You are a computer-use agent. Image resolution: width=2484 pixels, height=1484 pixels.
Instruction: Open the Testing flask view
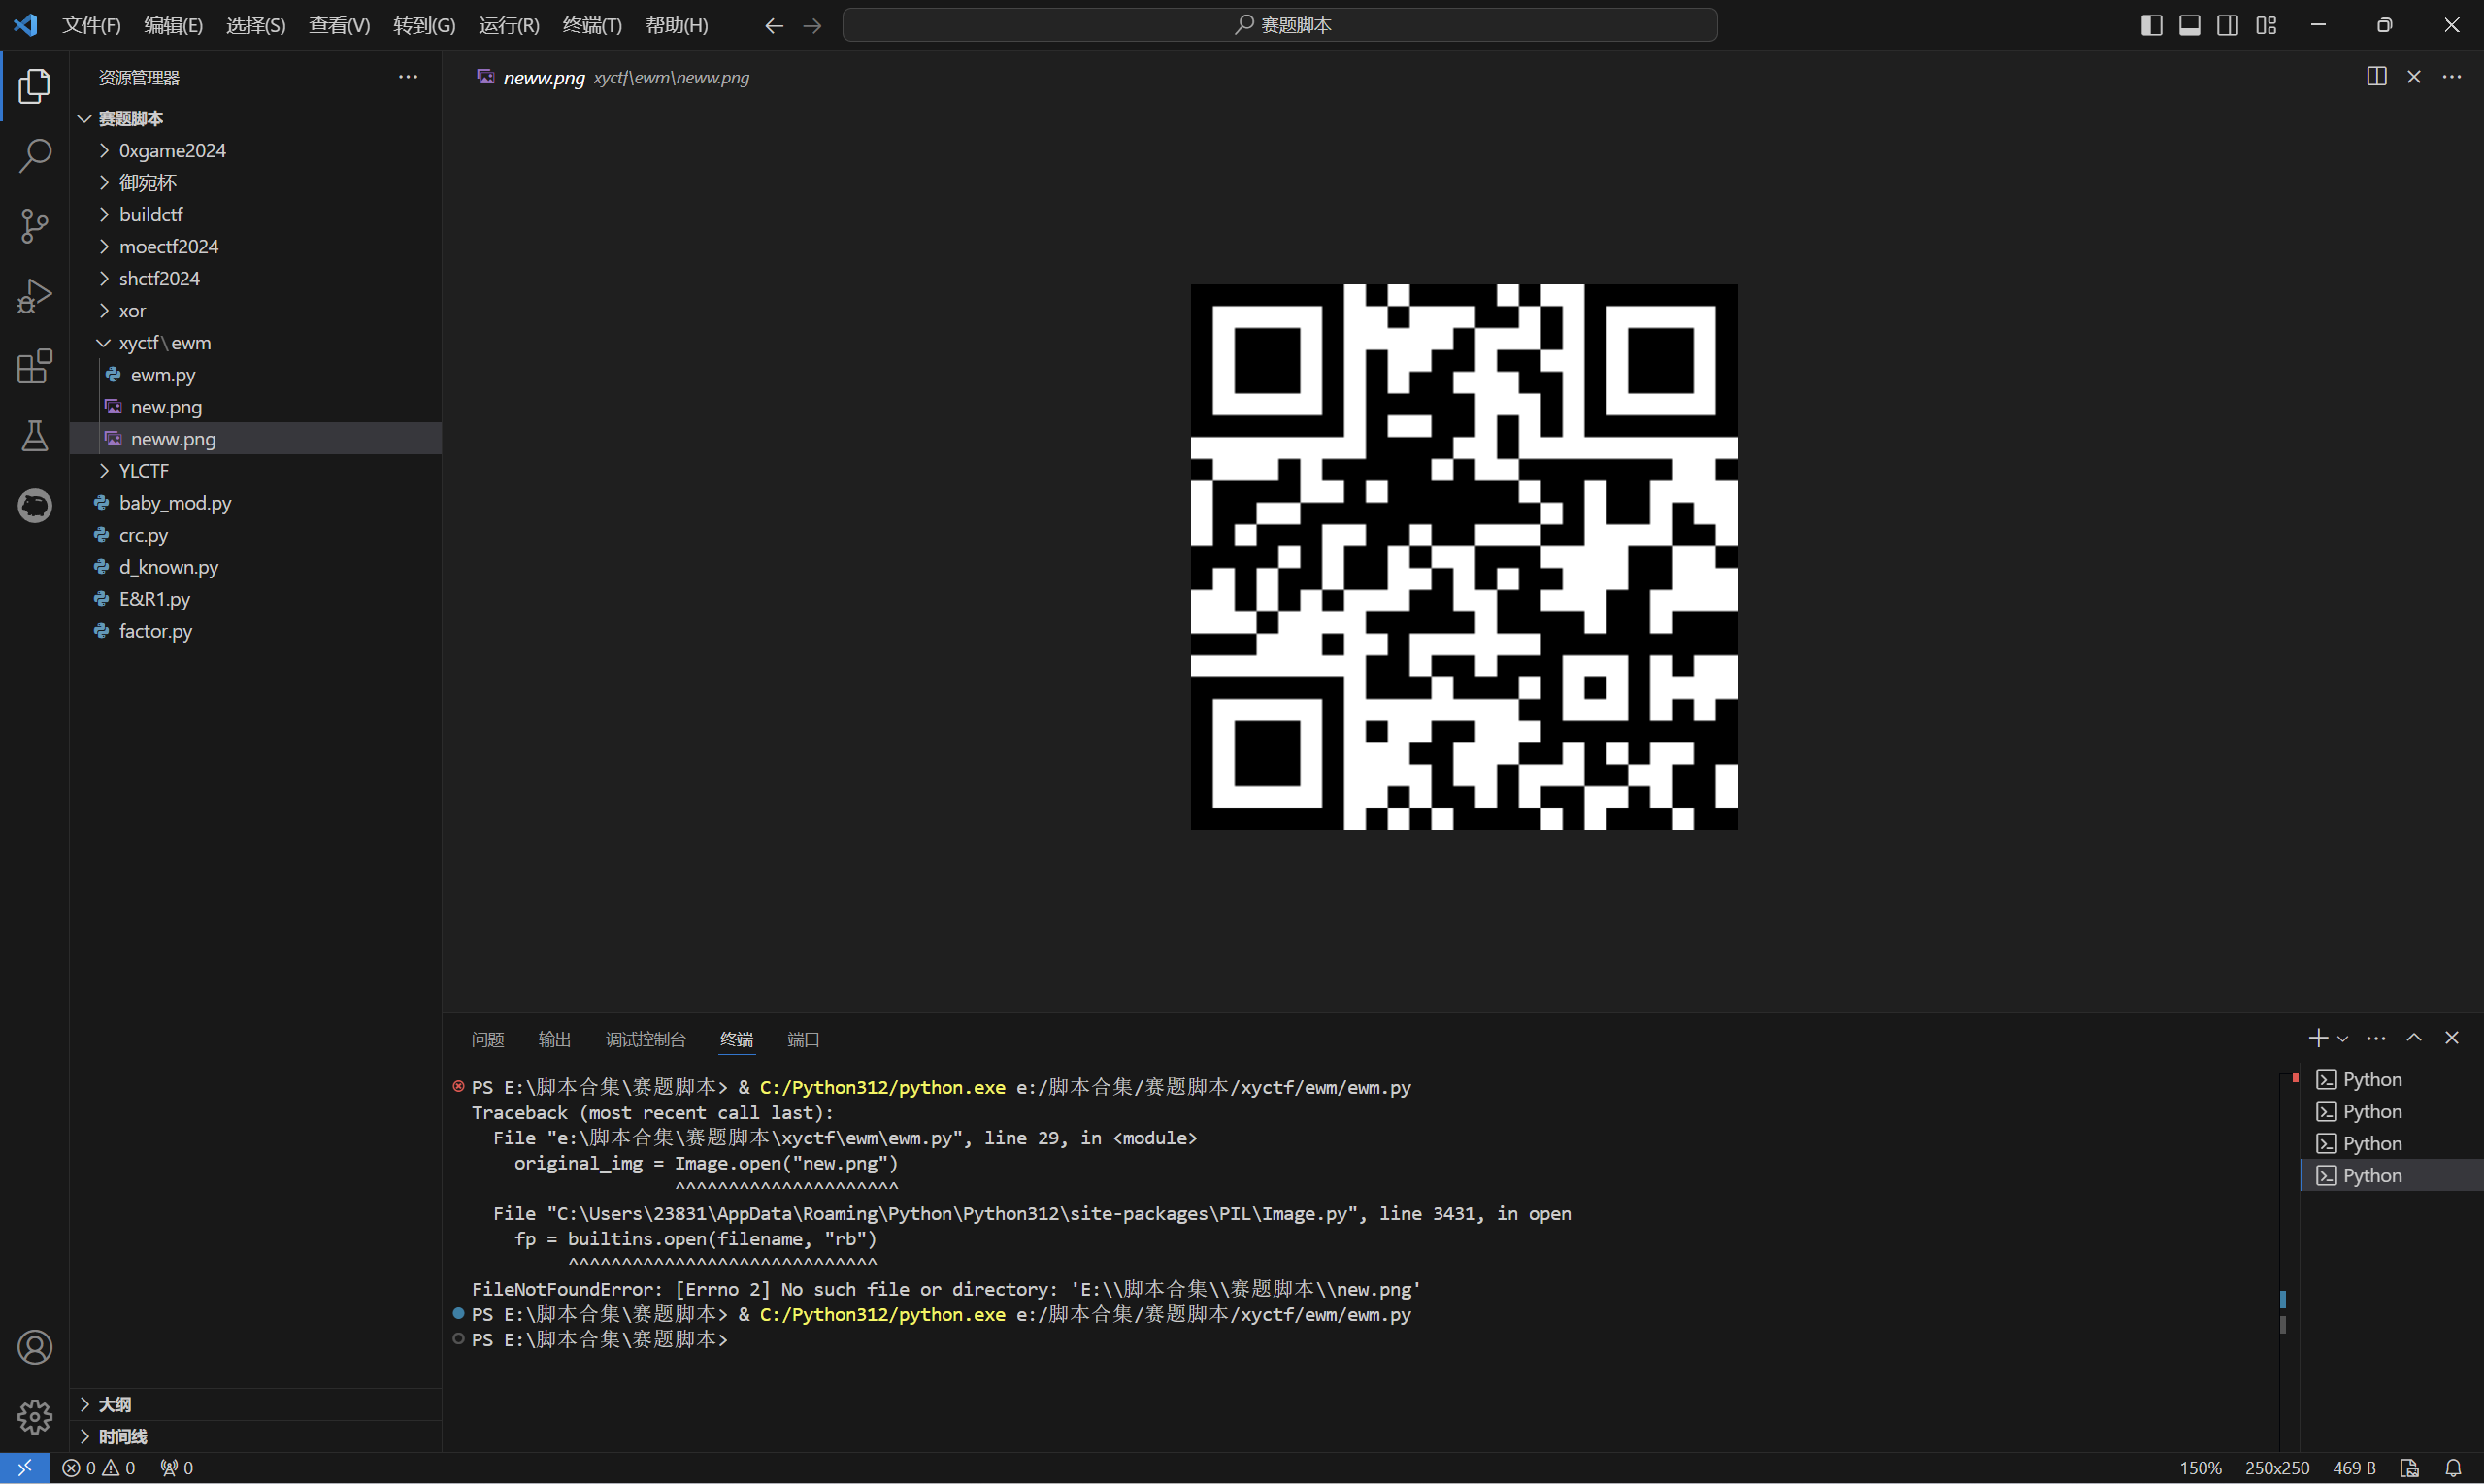[x=34, y=436]
